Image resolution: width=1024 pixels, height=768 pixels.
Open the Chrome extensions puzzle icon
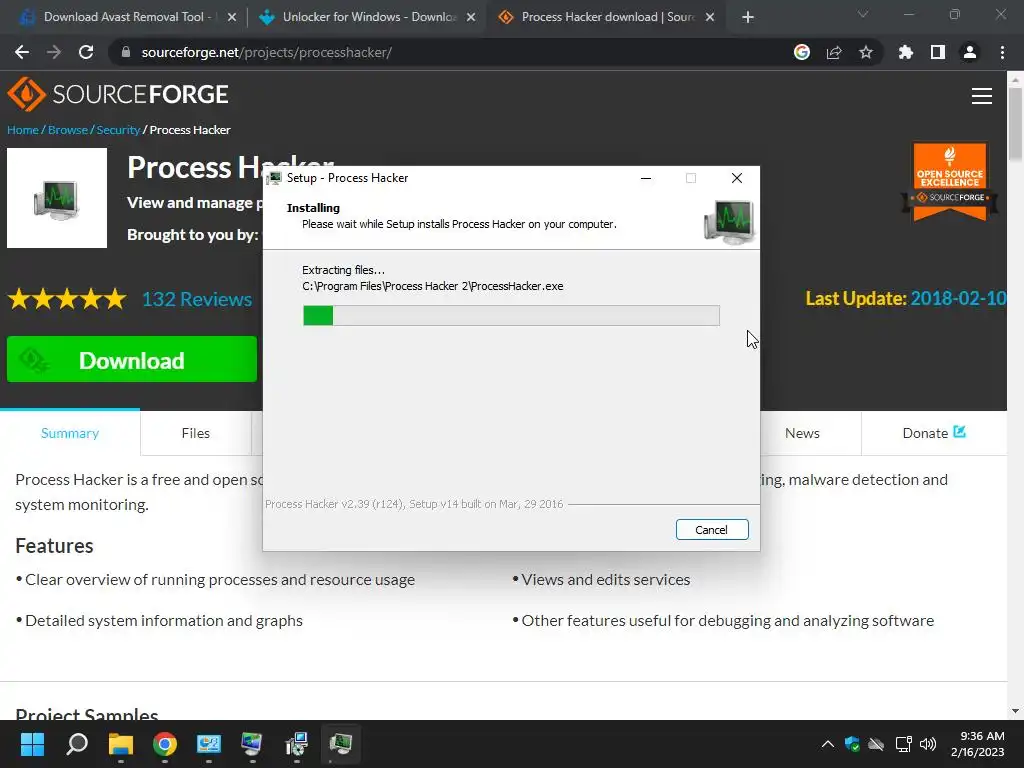[906, 52]
